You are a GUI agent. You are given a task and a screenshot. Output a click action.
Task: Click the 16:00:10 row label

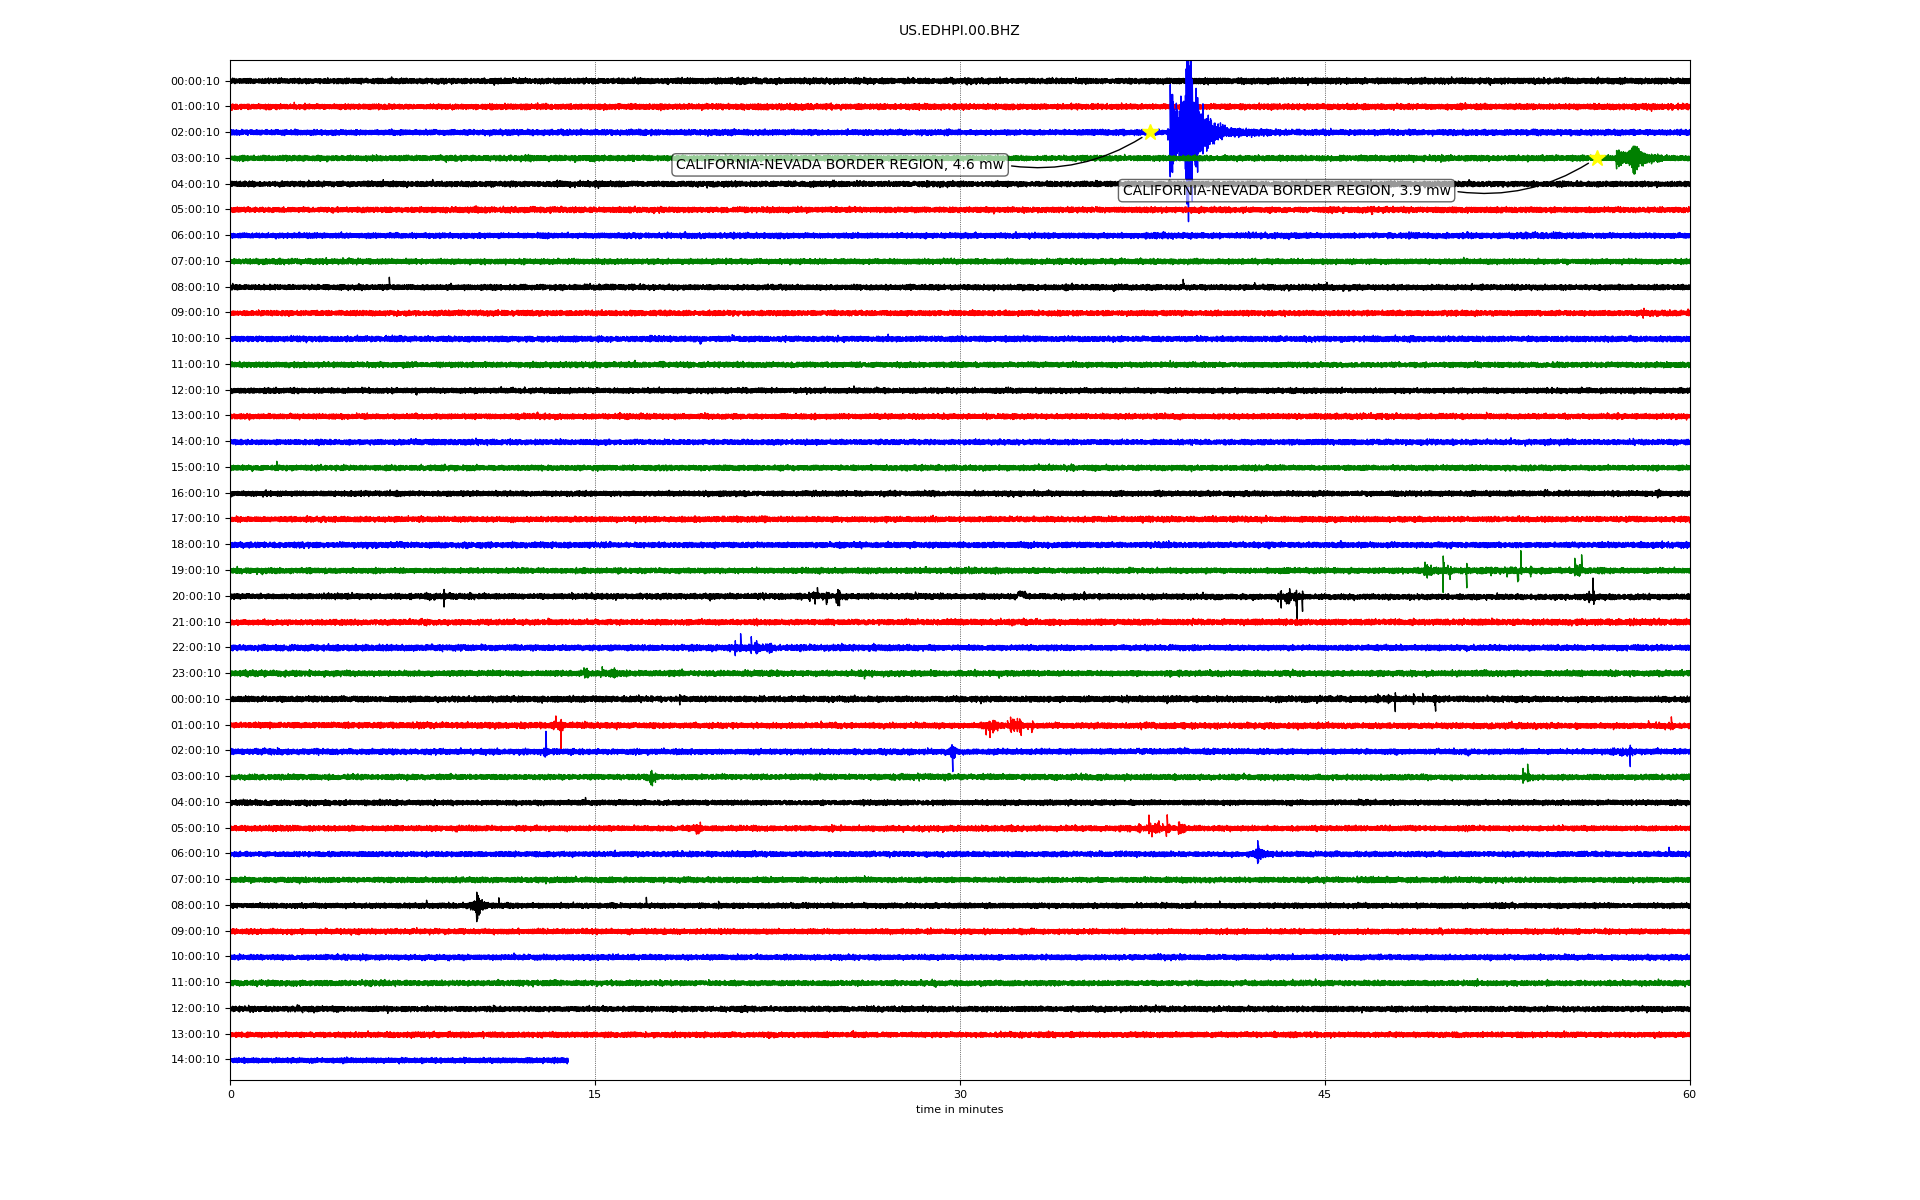195,494
